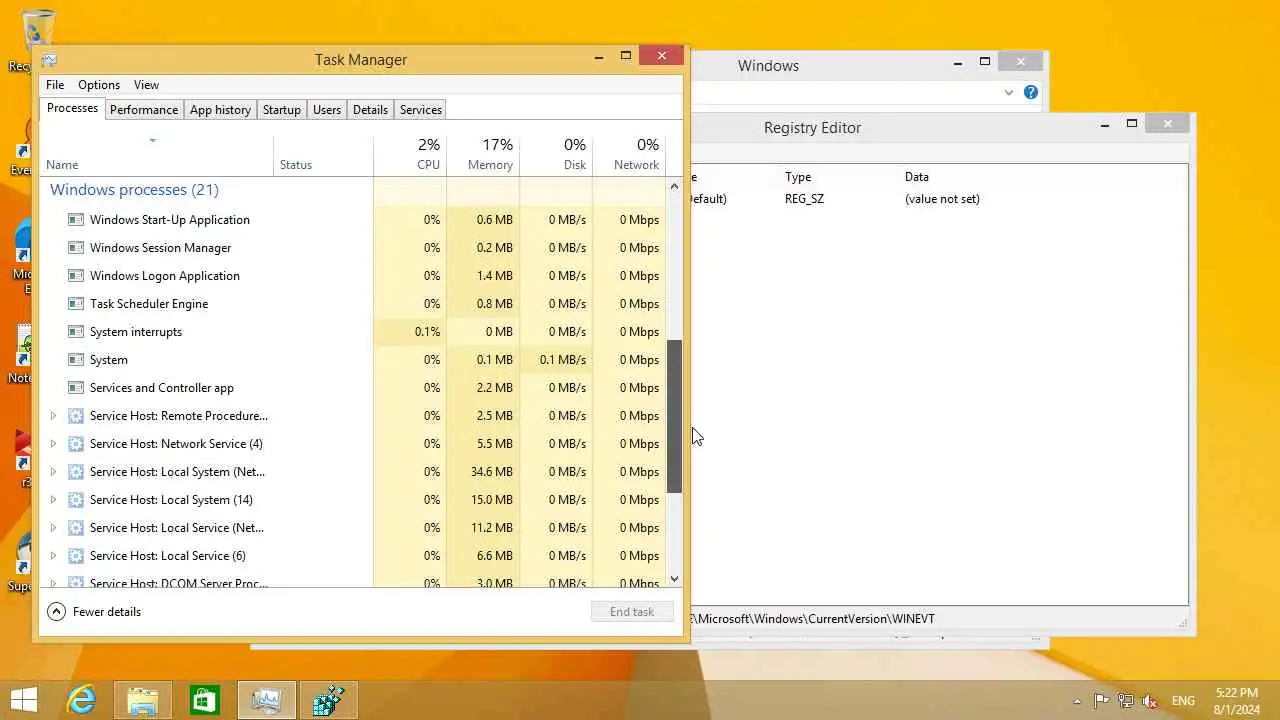Switch to the Users tab

pos(327,110)
